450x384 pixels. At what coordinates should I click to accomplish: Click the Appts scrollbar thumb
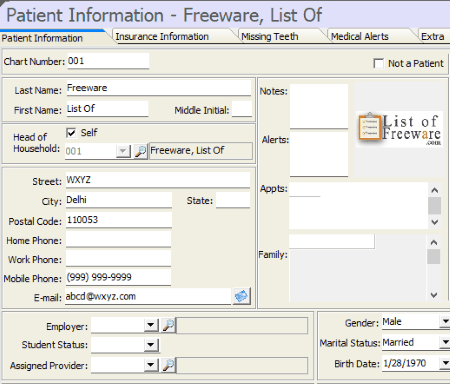click(434, 206)
